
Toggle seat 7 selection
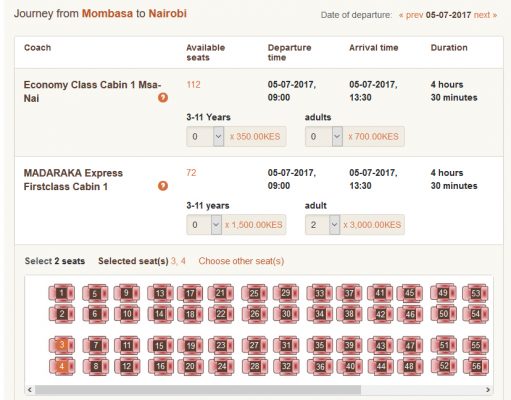[x=96, y=345]
